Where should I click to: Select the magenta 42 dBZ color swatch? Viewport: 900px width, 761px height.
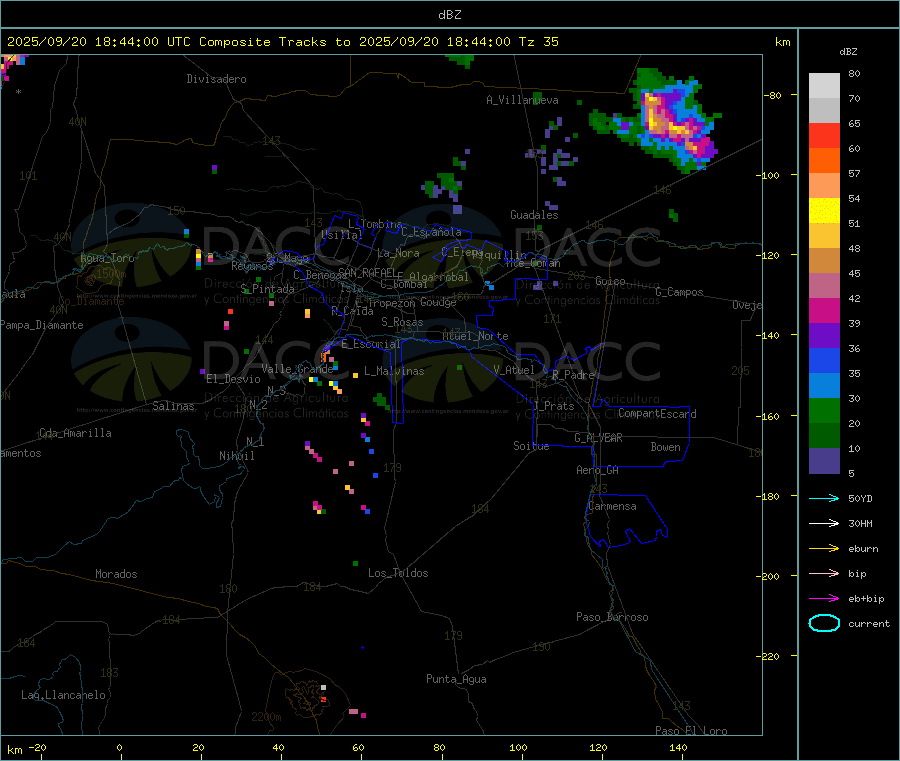[824, 310]
